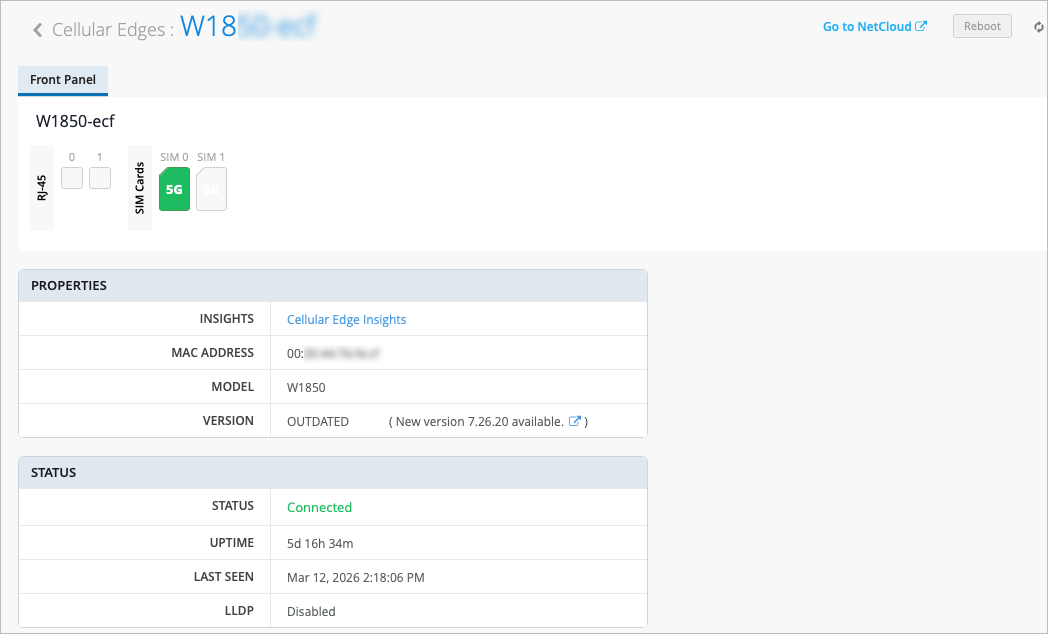This screenshot has height=634, width=1048.
Task: Select the Front Panel tab
Action: (x=63, y=80)
